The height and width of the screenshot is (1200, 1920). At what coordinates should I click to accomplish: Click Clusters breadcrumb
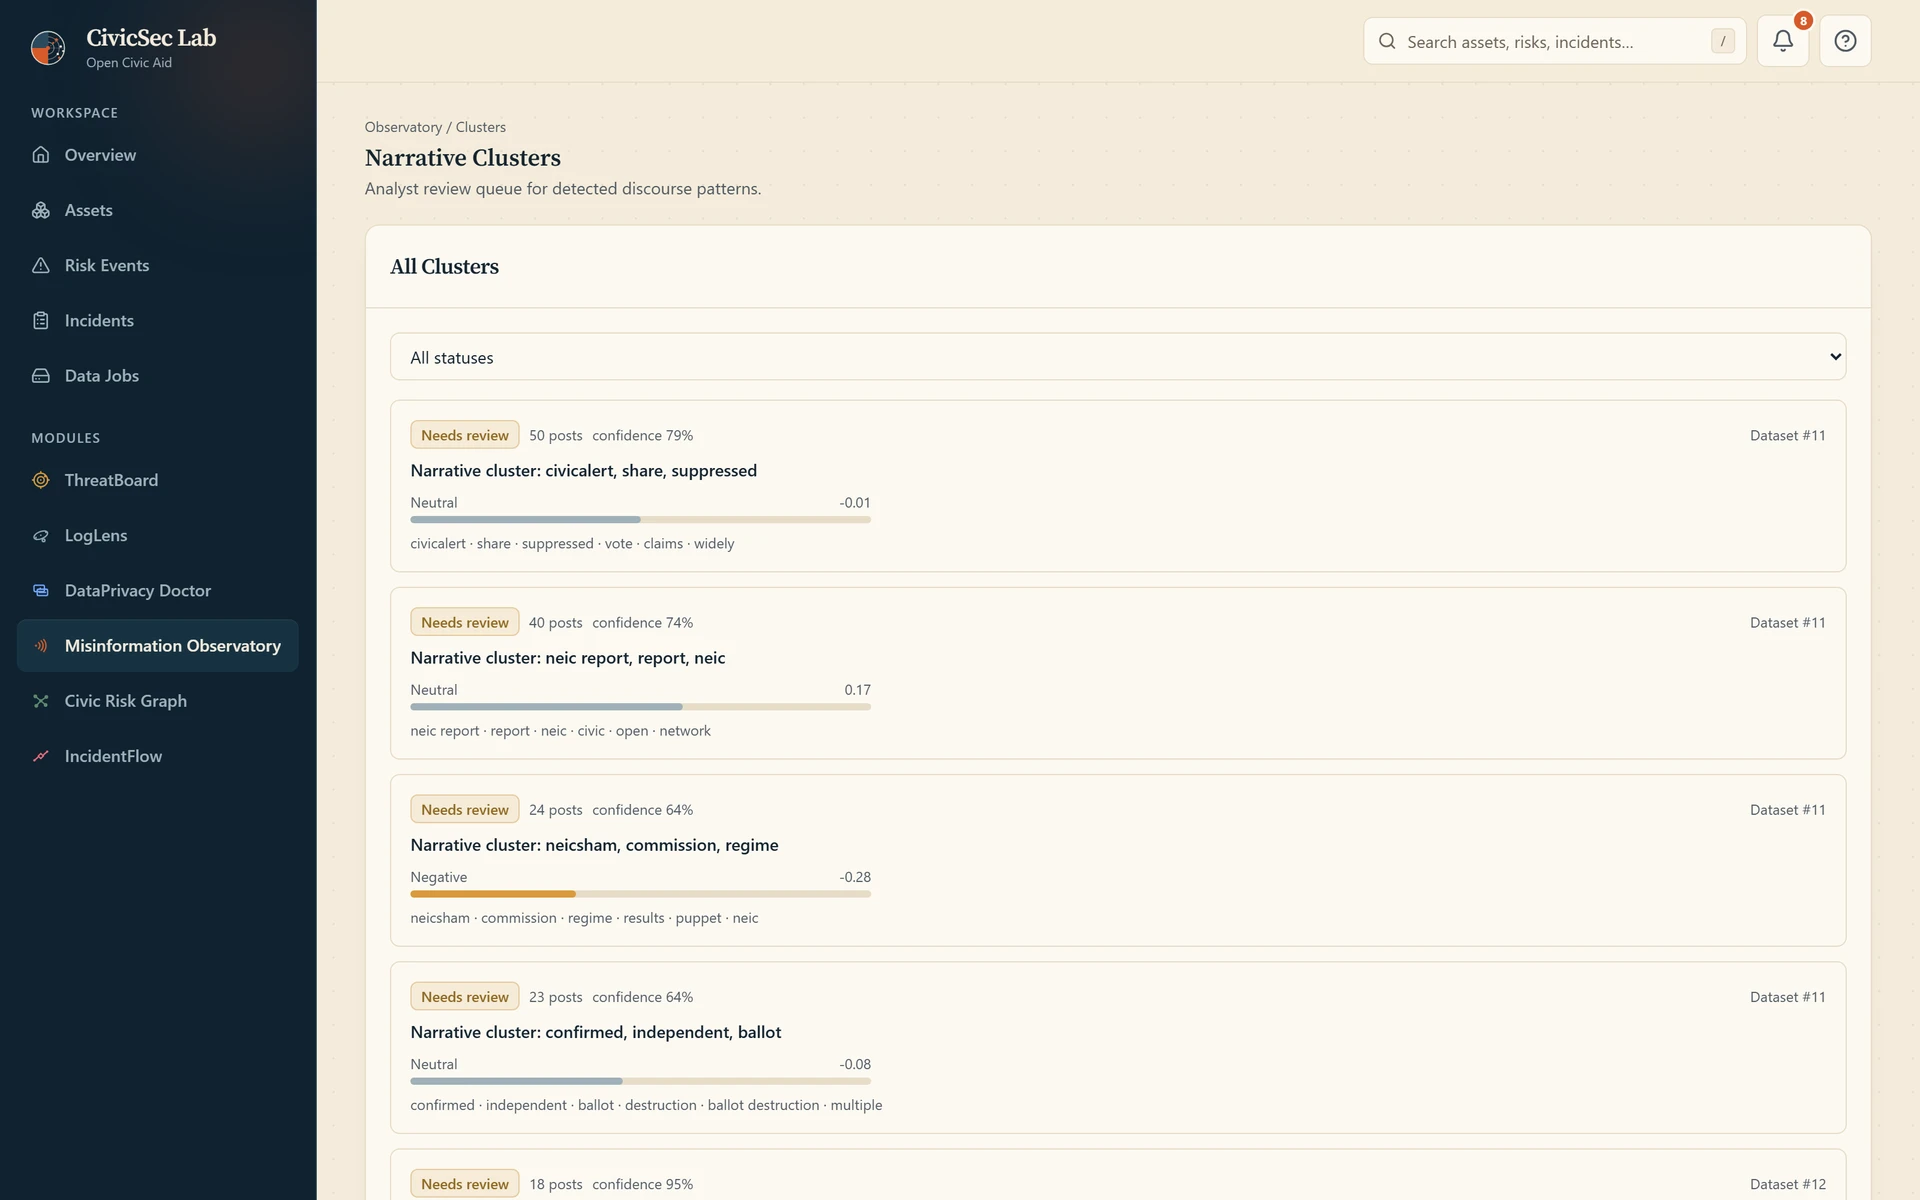[481, 127]
